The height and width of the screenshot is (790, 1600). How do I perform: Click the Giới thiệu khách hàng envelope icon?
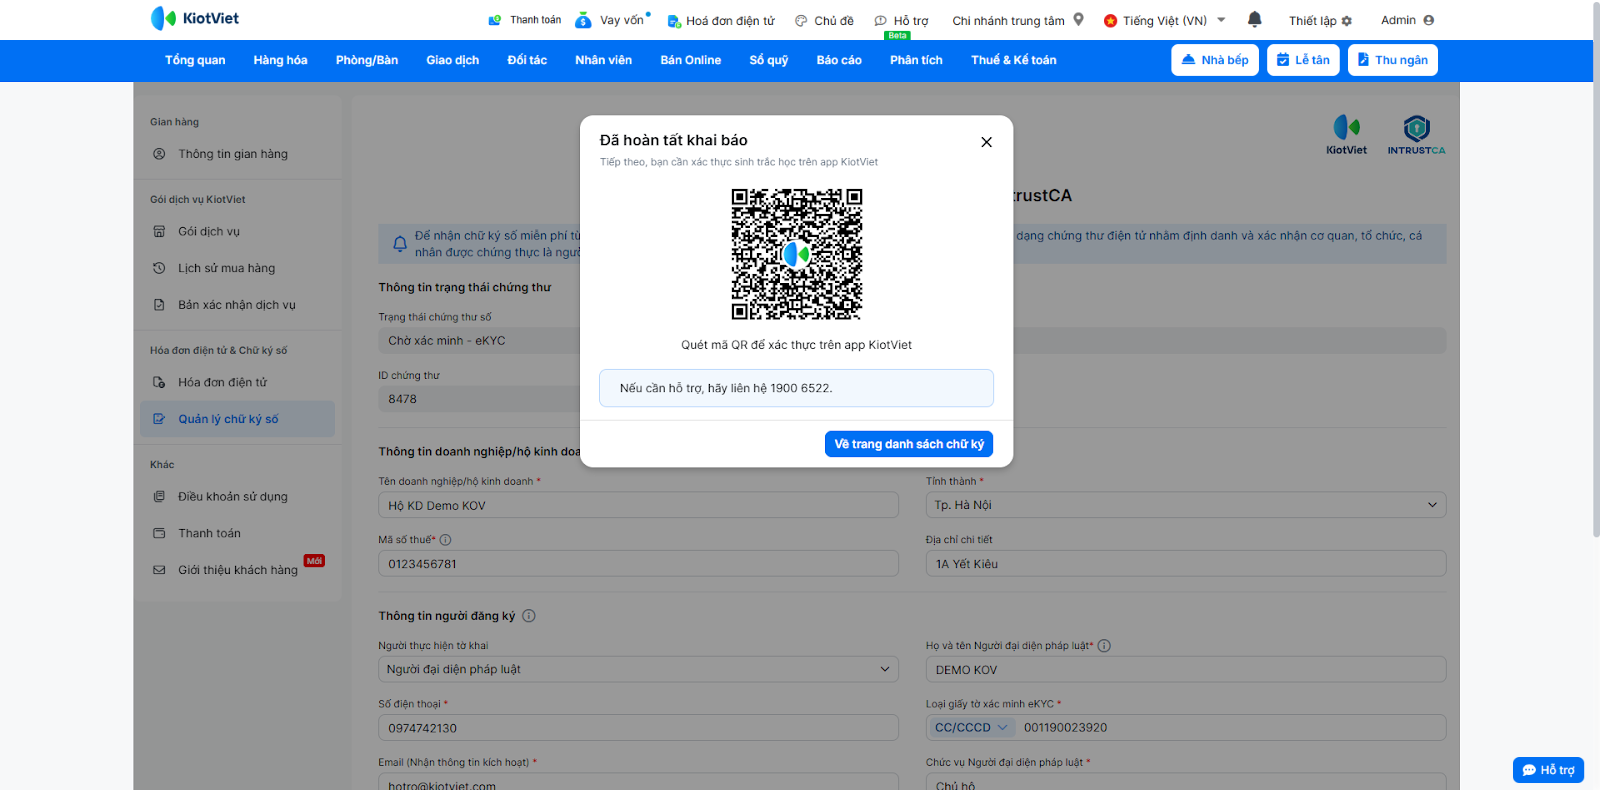pos(159,570)
